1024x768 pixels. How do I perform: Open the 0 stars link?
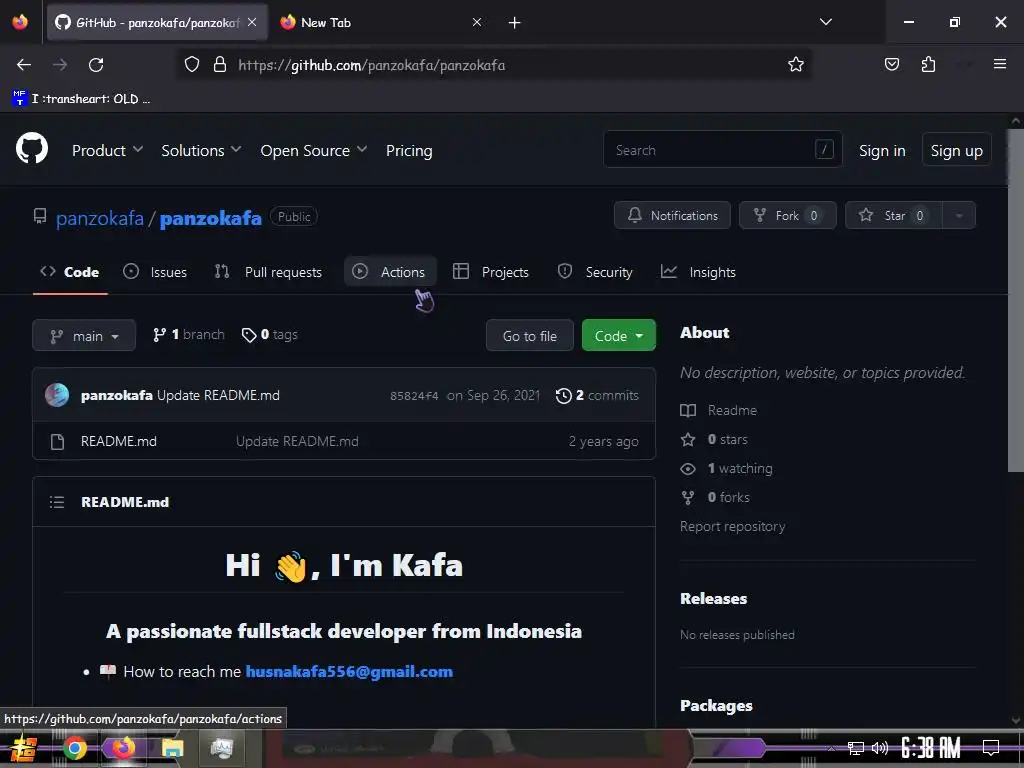pyautogui.click(x=714, y=440)
